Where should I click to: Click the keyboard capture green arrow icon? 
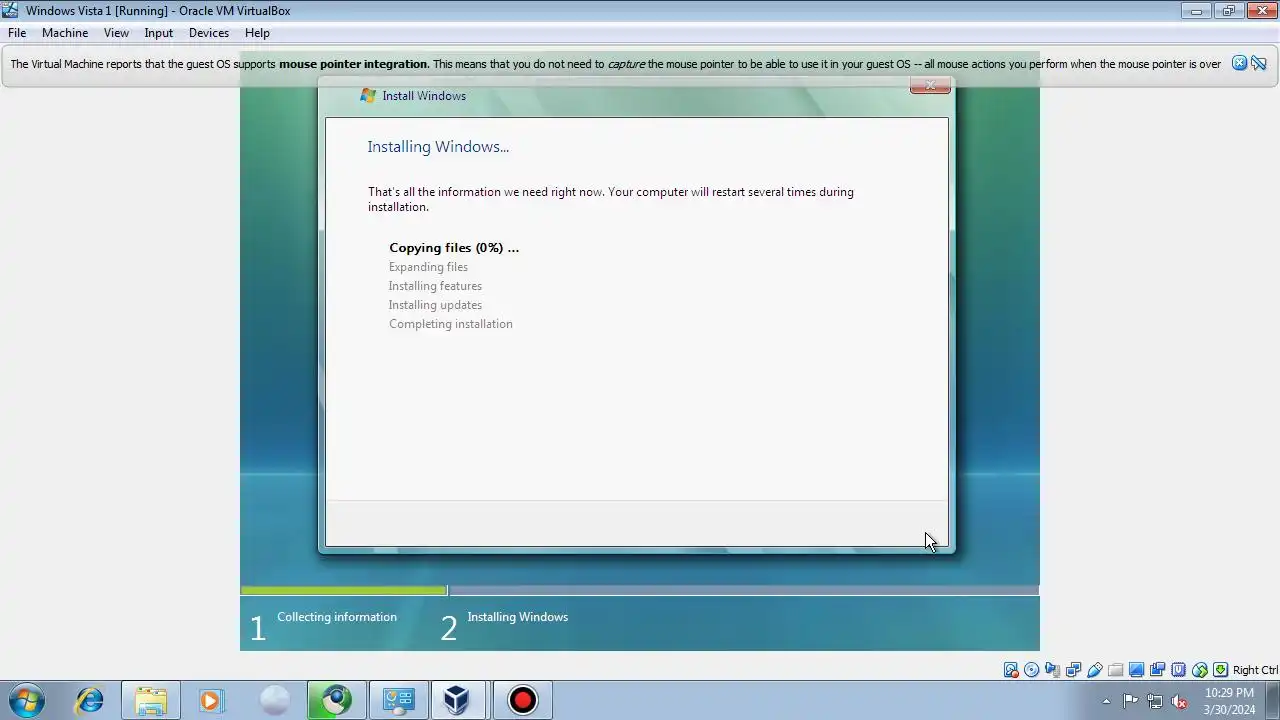pyautogui.click(x=1220, y=670)
